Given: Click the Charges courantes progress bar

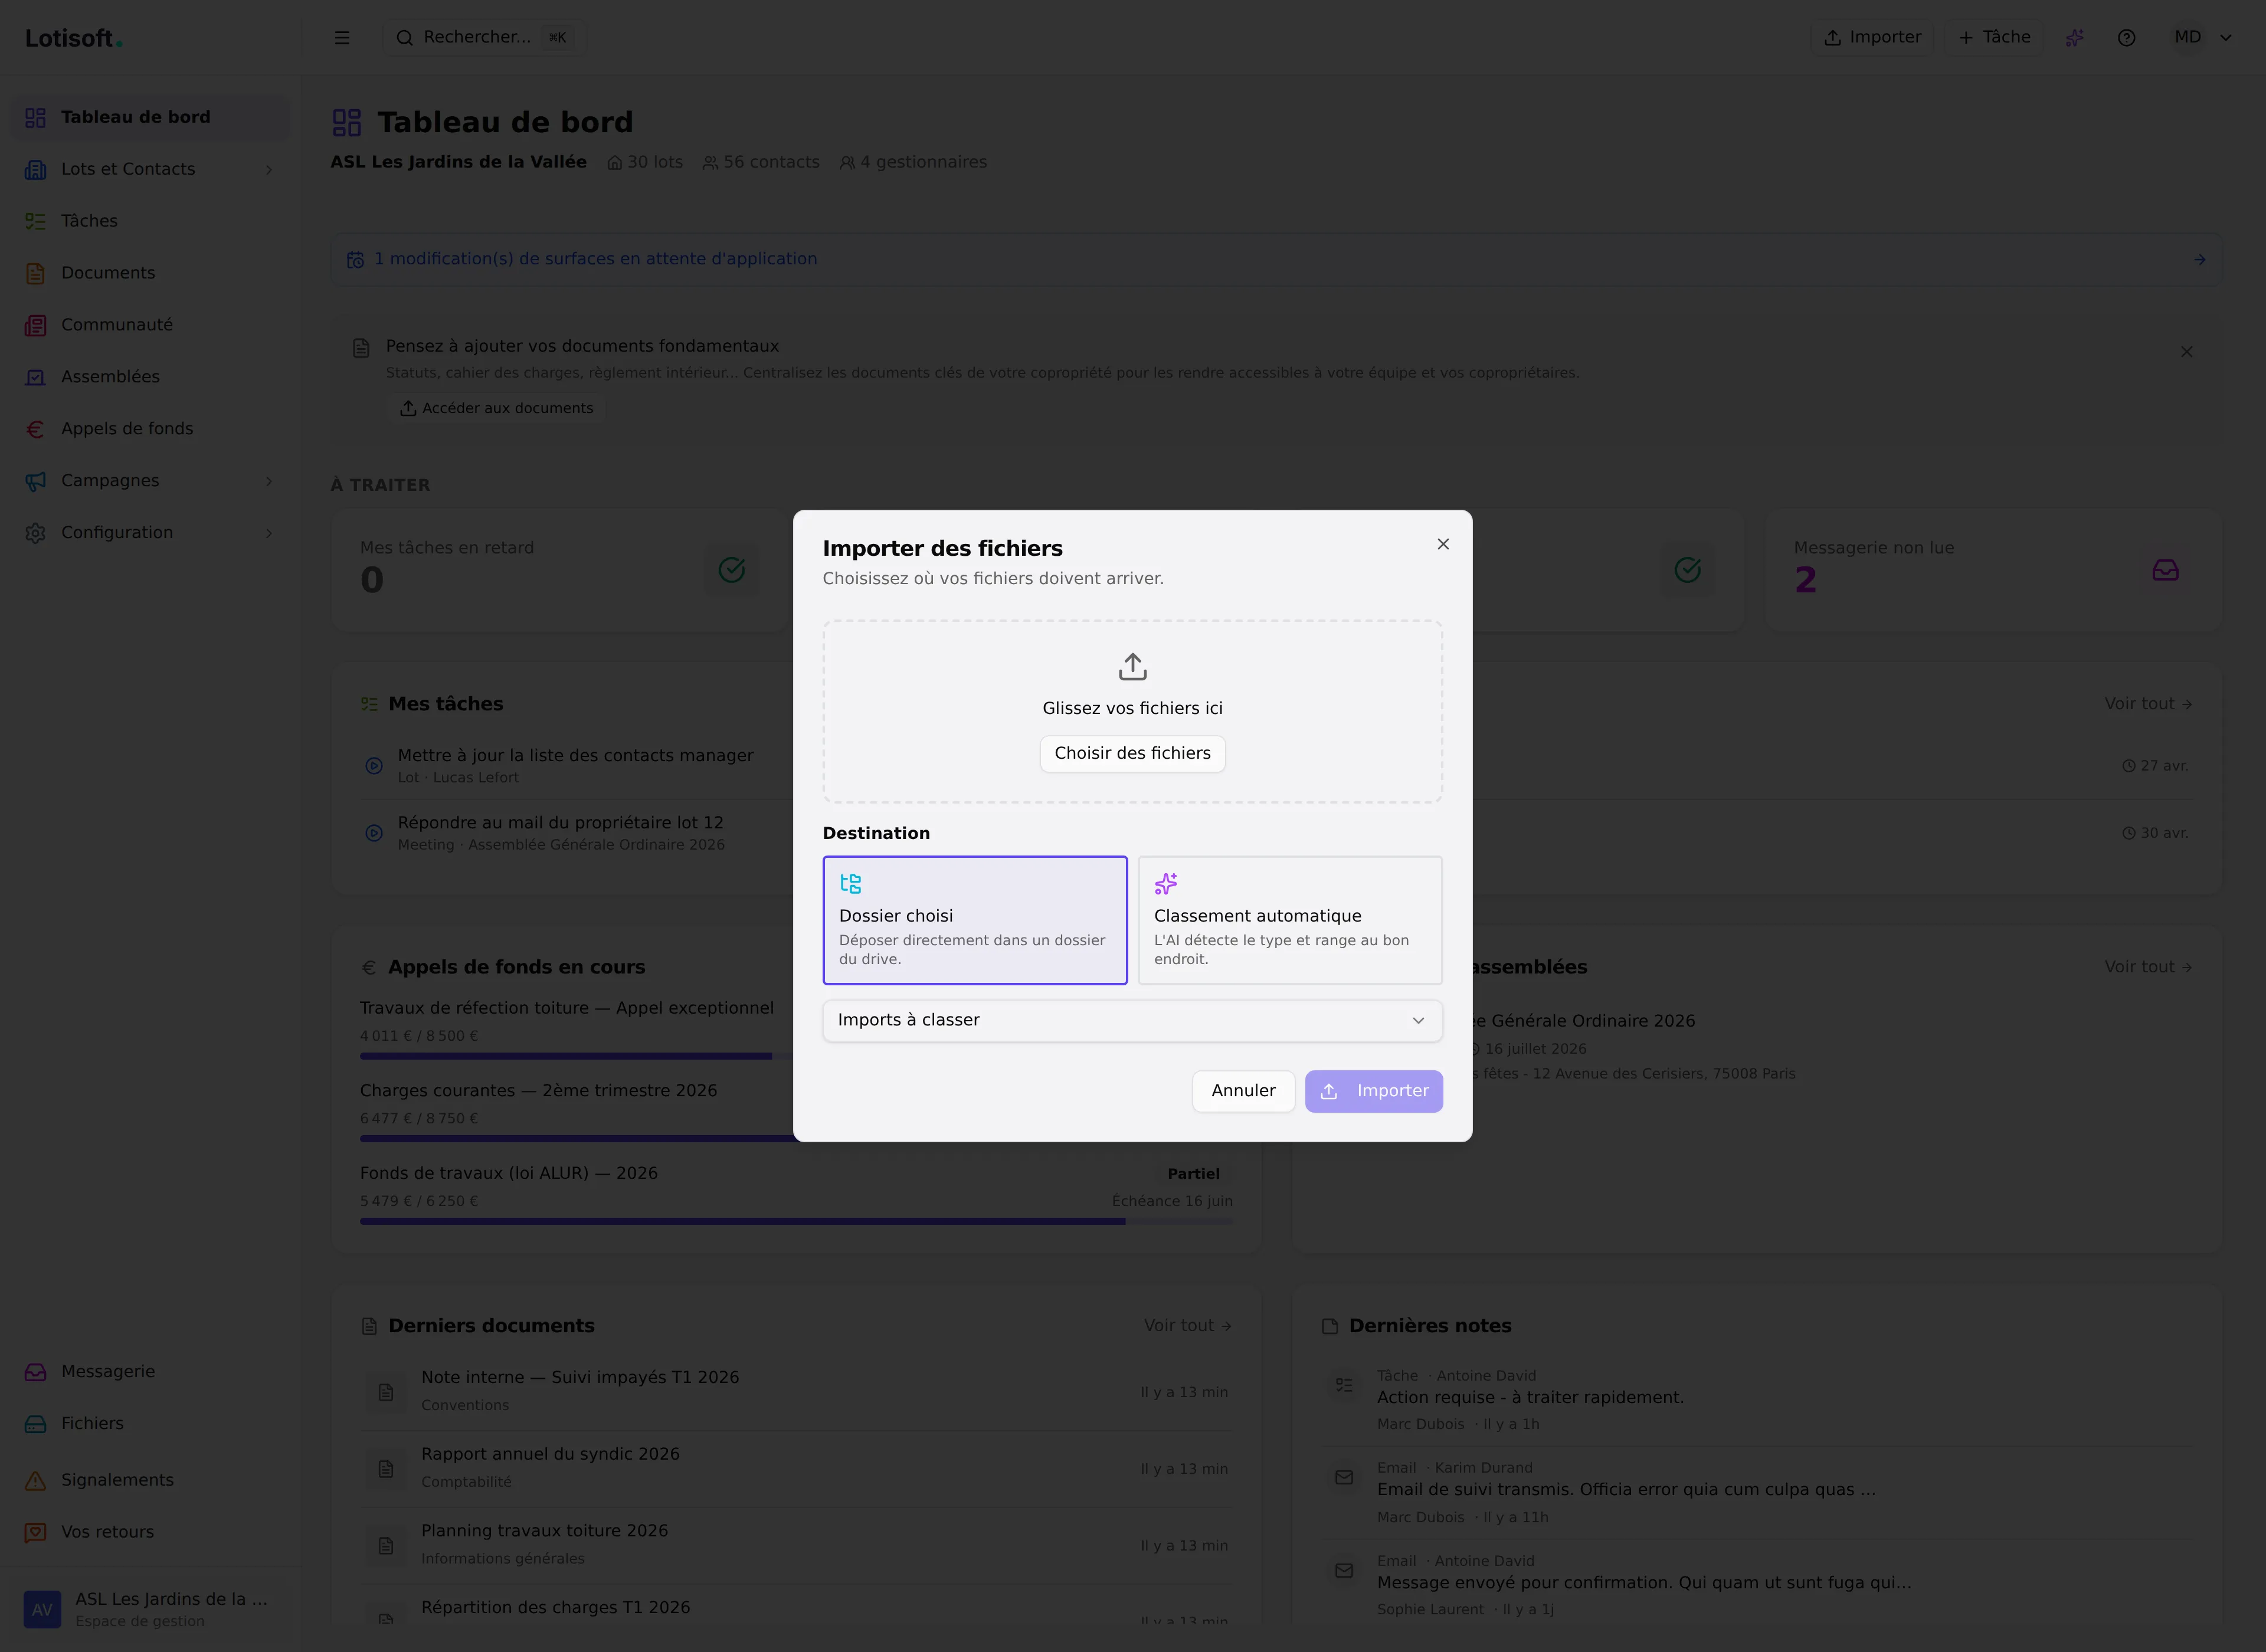Looking at the screenshot, I should point(796,1138).
